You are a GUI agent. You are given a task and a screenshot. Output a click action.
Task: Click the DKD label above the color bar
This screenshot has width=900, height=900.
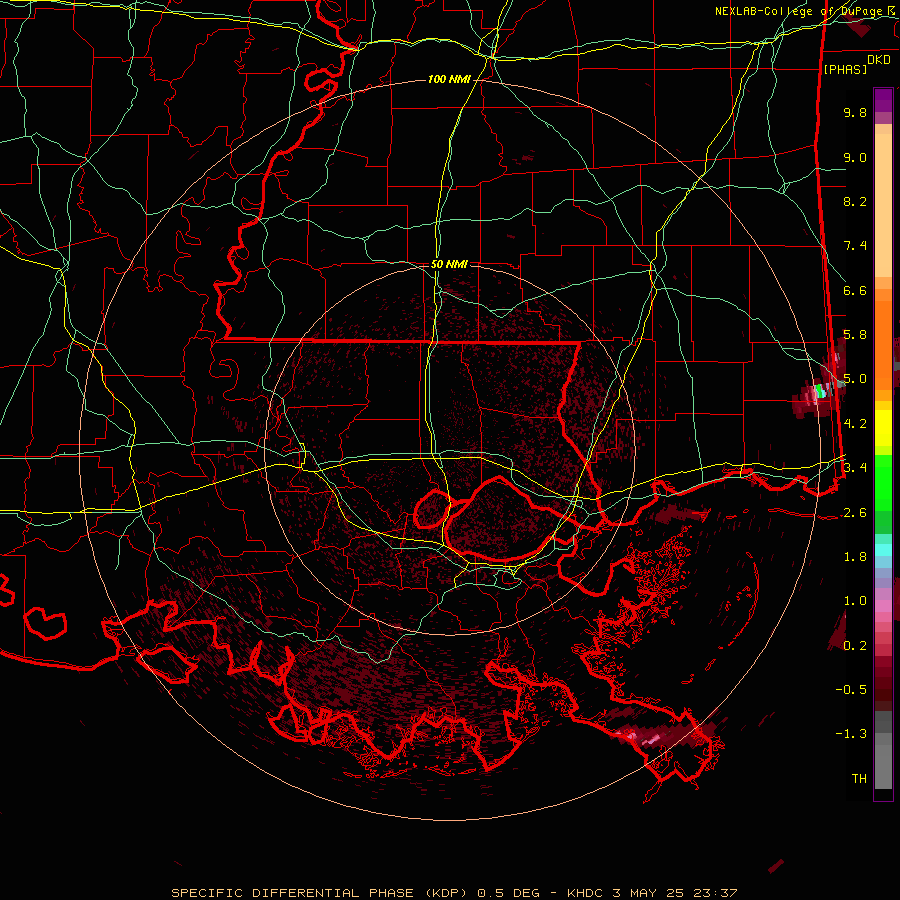pos(878,60)
